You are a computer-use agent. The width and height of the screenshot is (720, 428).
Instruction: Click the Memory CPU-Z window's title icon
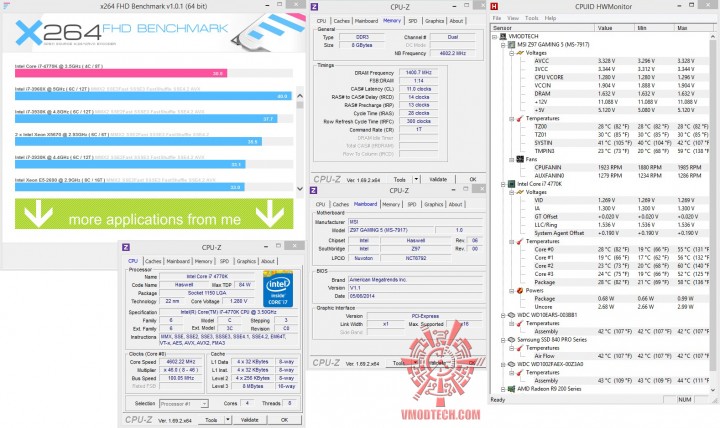tap(314, 6)
